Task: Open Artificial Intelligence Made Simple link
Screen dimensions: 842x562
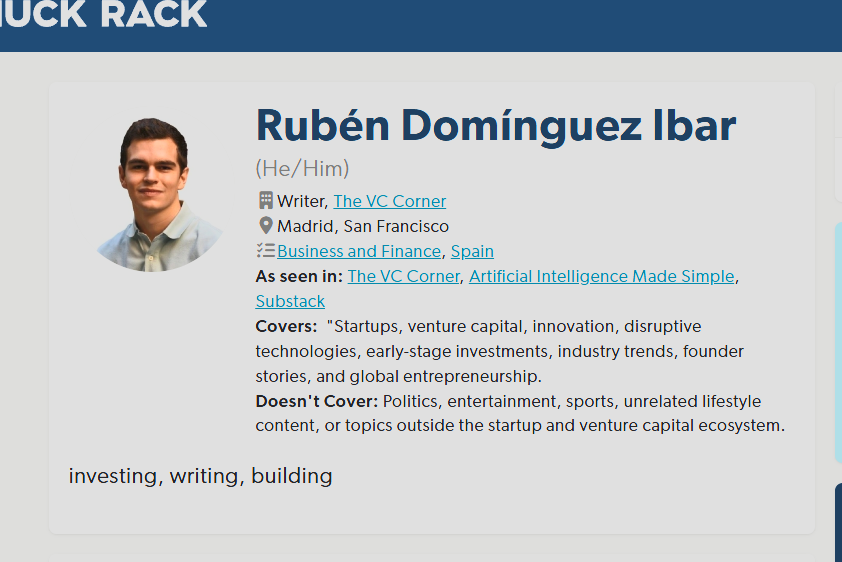Action: point(601,276)
